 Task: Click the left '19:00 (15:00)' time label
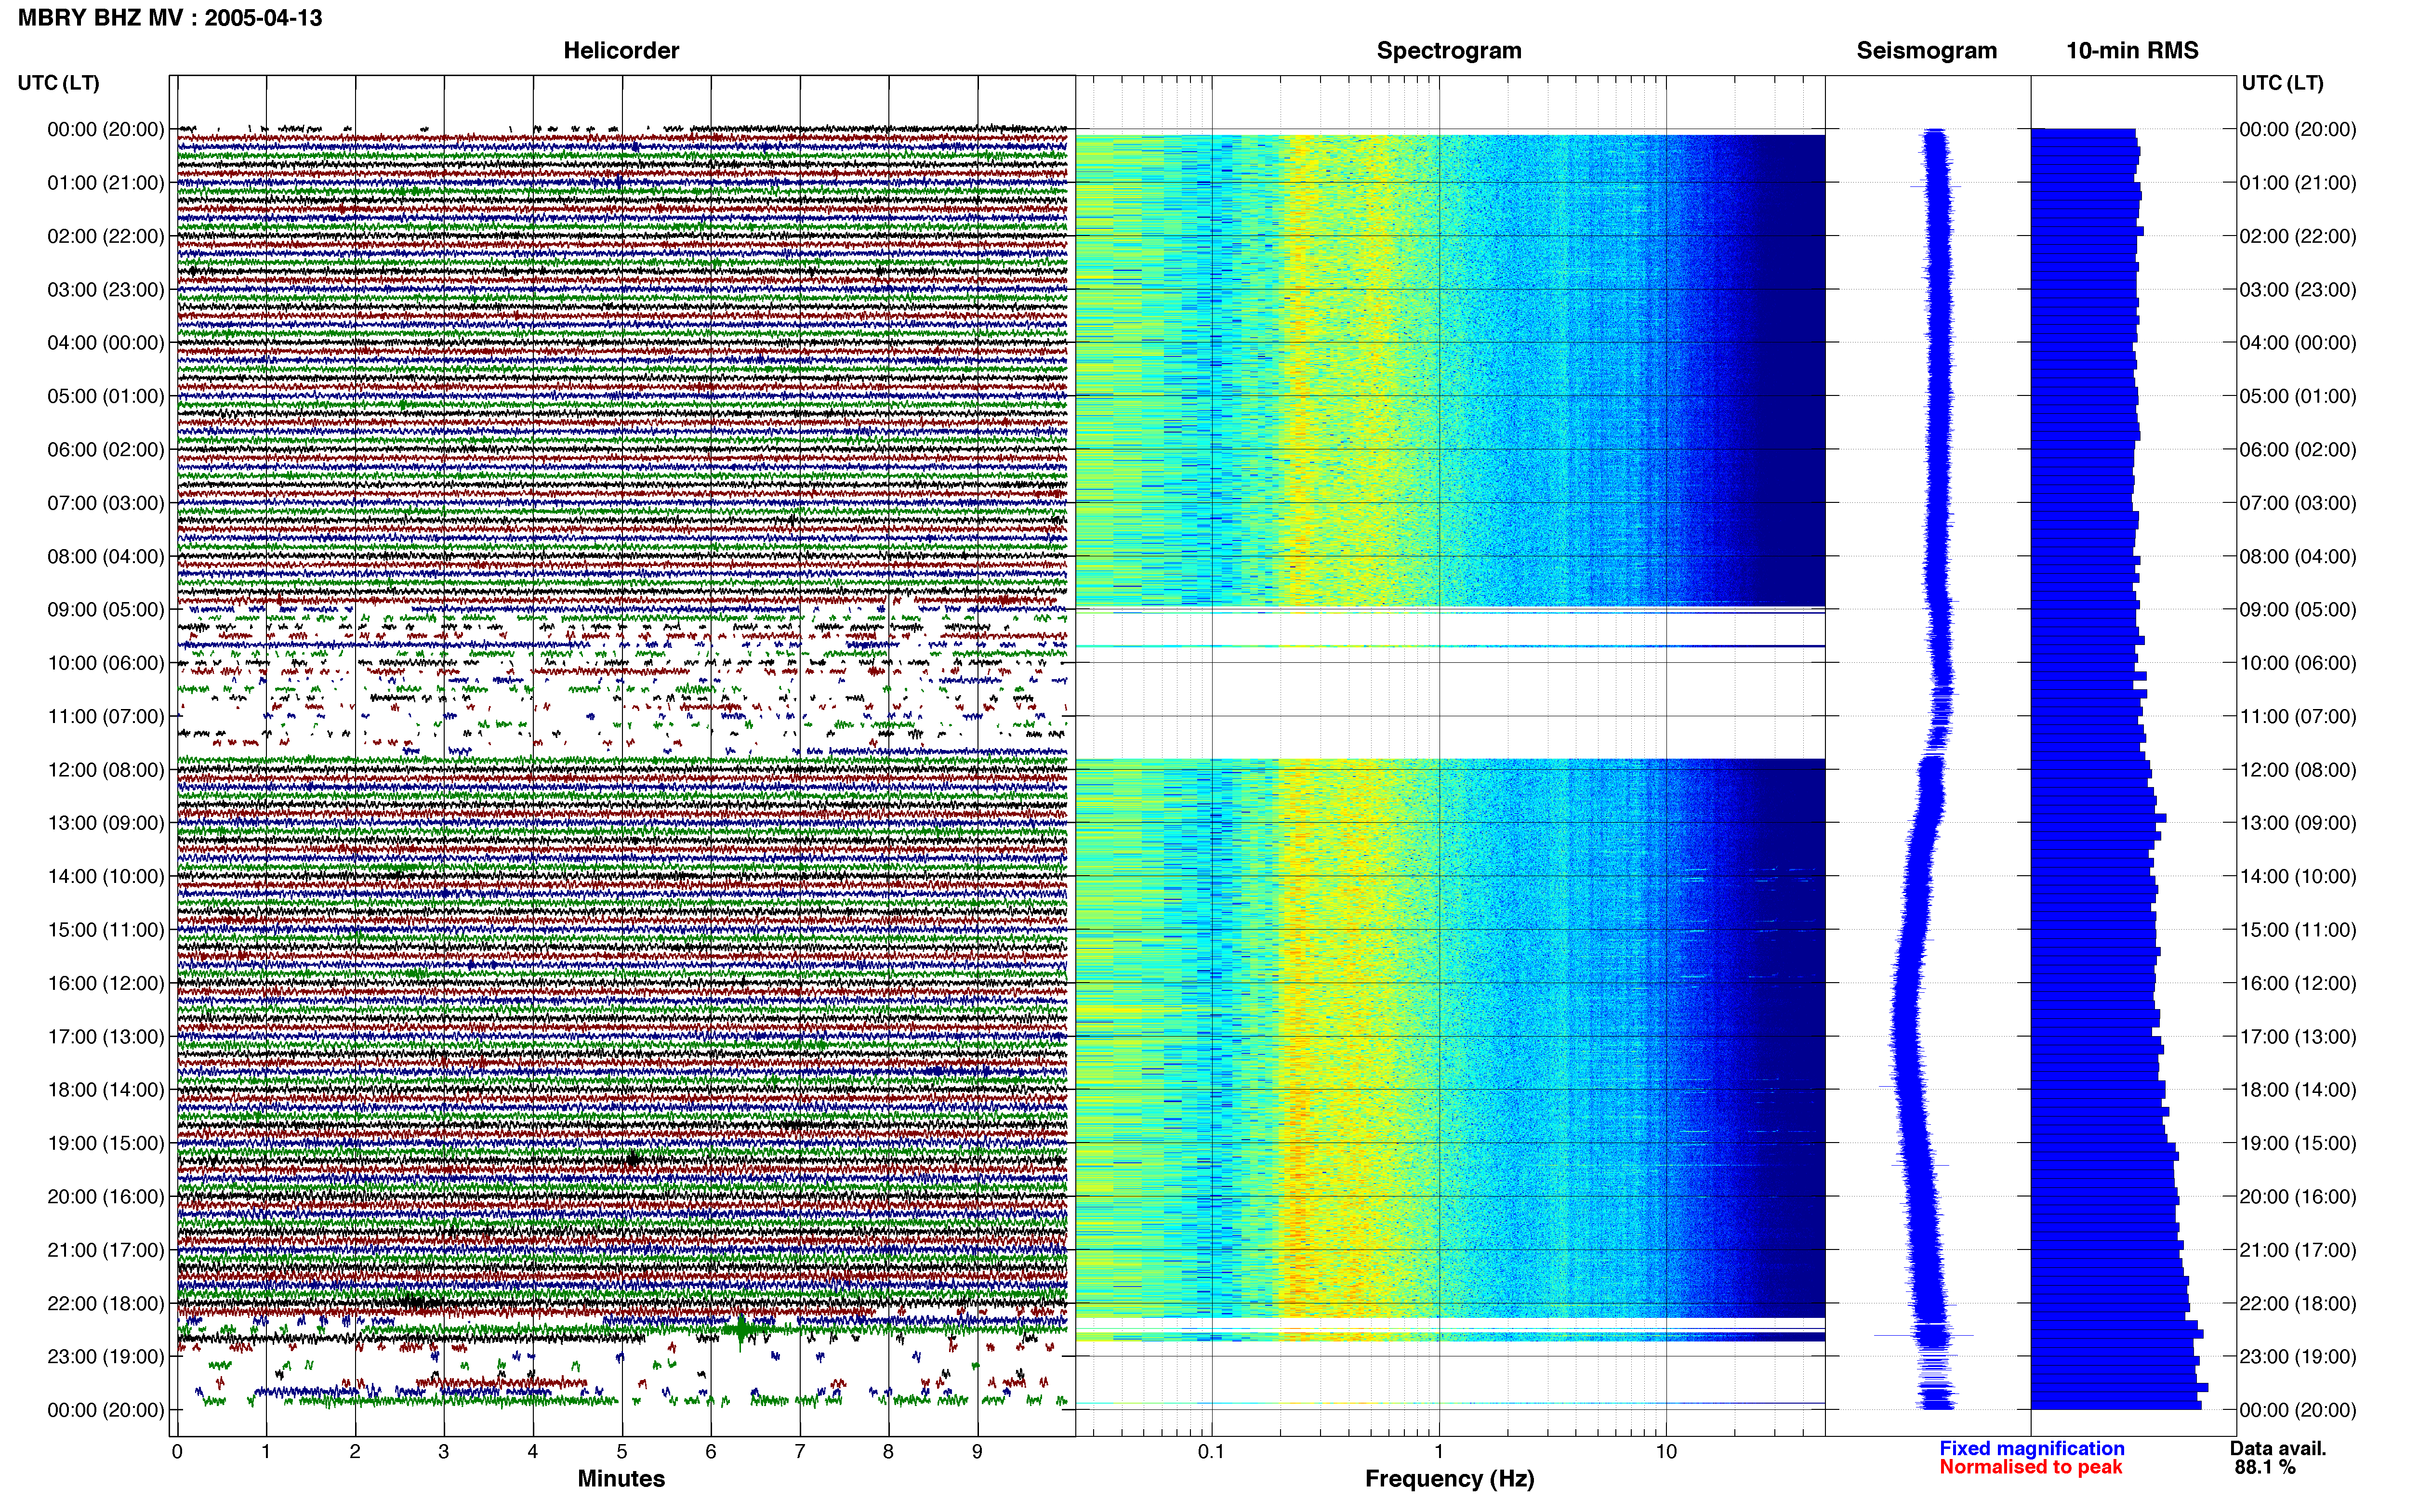pyautogui.click(x=106, y=1143)
